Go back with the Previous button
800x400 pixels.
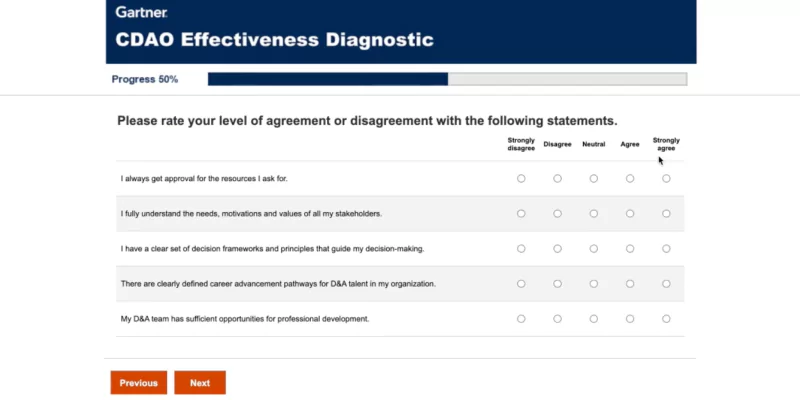[x=138, y=383]
